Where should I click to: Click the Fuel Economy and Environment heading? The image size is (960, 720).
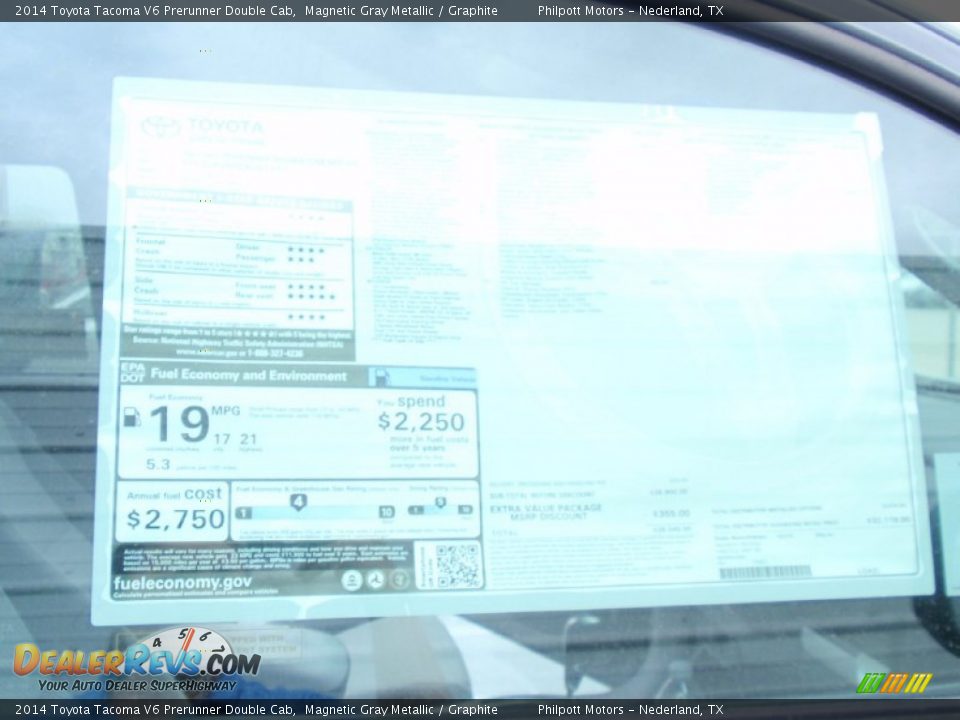point(248,376)
